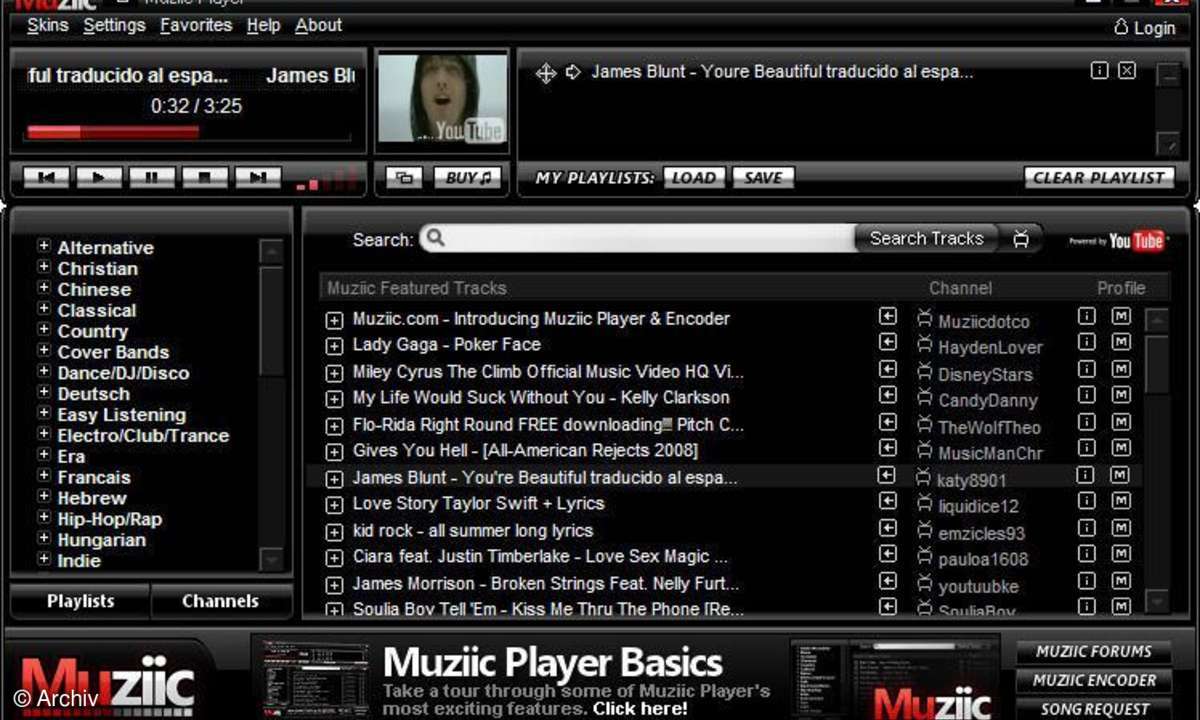Save the current playlist

pyautogui.click(x=763, y=178)
